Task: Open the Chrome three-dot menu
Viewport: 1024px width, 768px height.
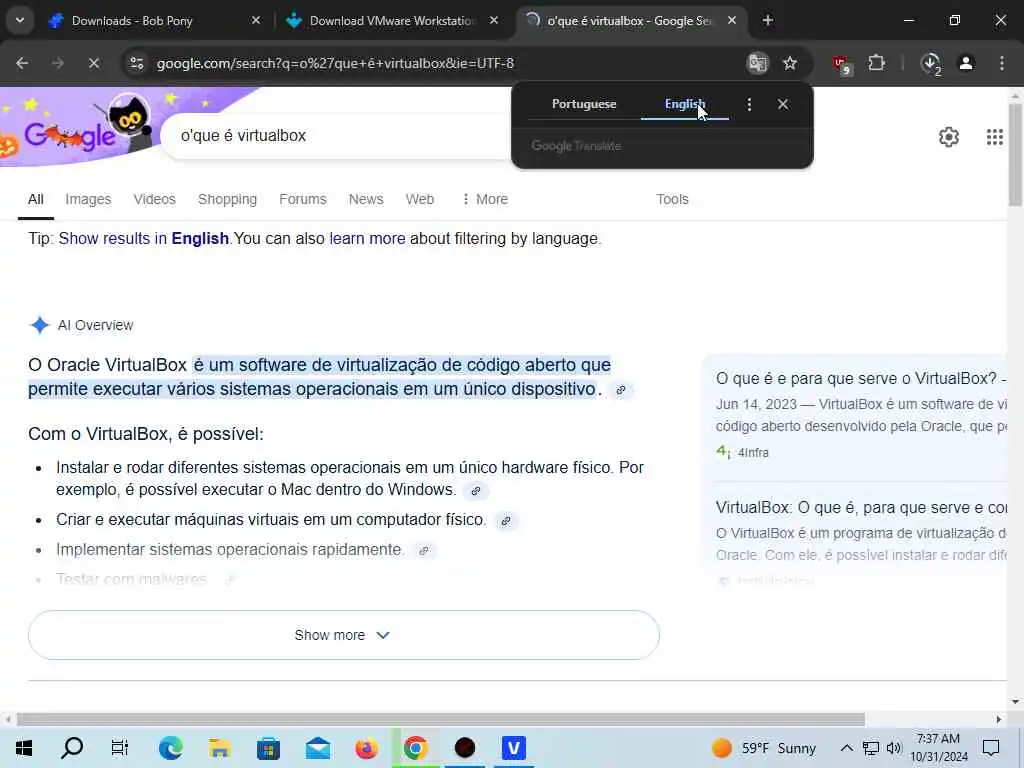Action: [x=1001, y=63]
